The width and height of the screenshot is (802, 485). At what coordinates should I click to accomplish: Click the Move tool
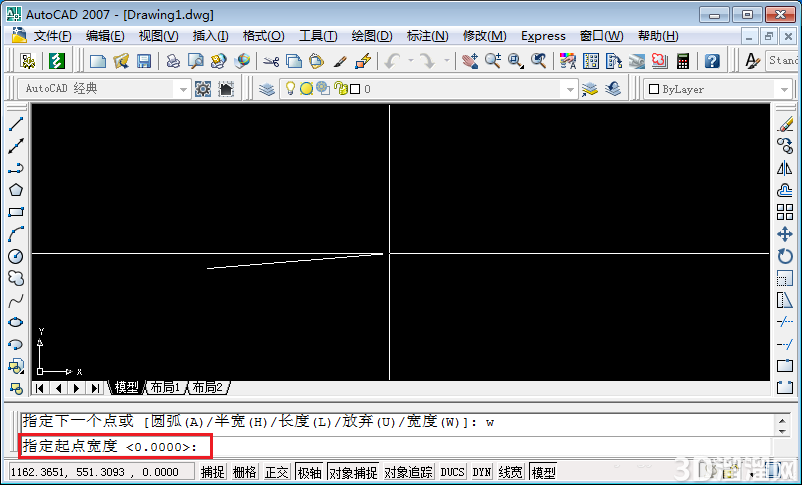pos(785,234)
